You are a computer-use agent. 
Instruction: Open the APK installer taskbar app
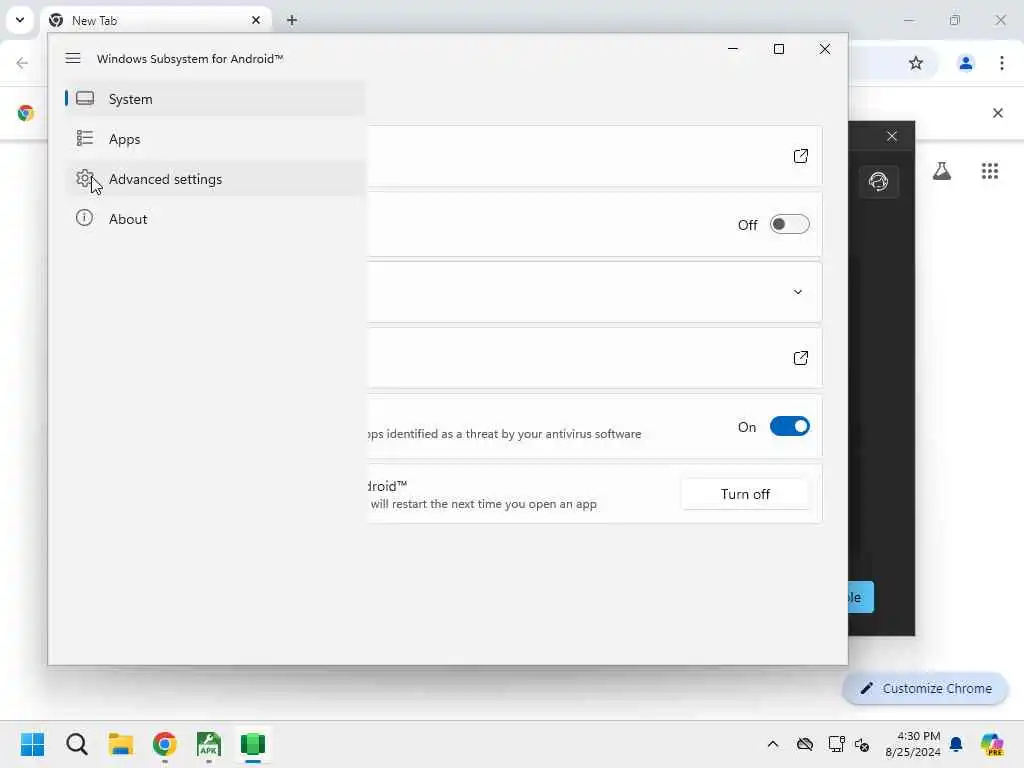tap(208, 744)
